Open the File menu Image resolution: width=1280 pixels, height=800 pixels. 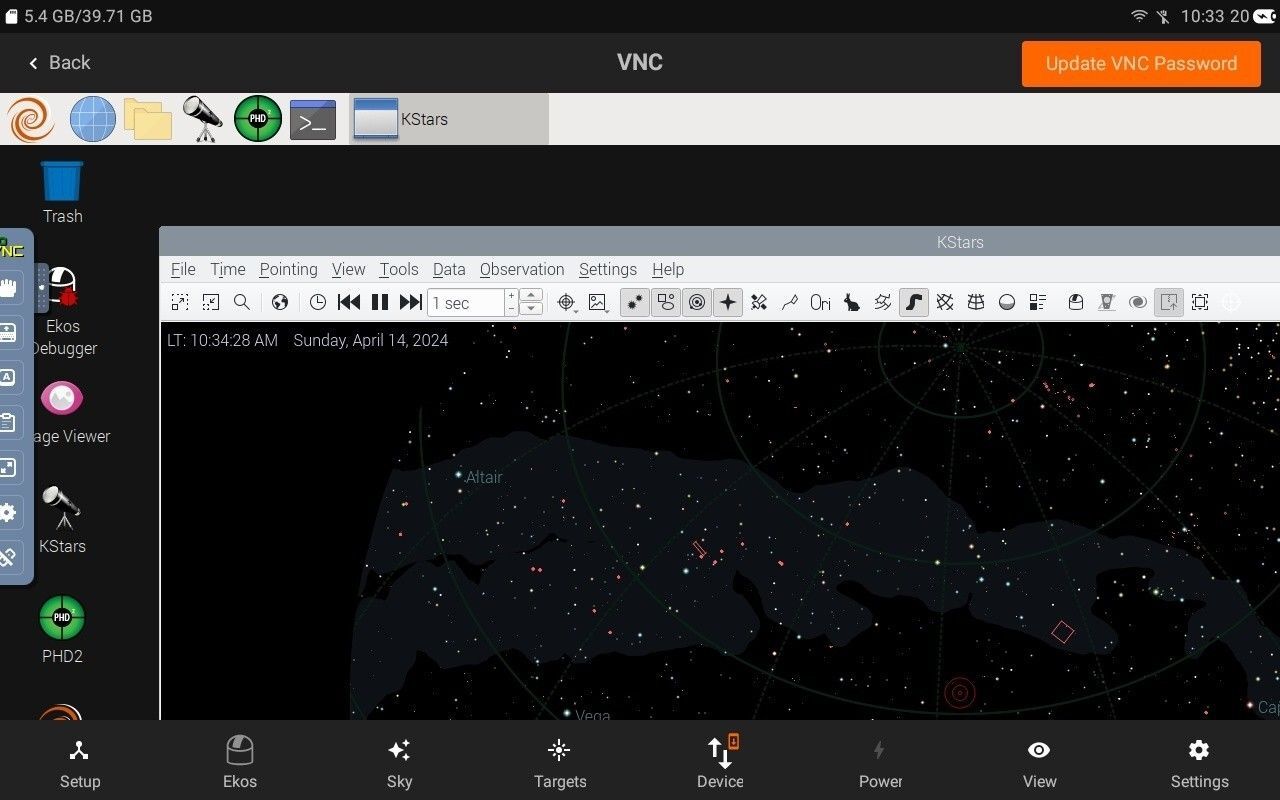183,269
